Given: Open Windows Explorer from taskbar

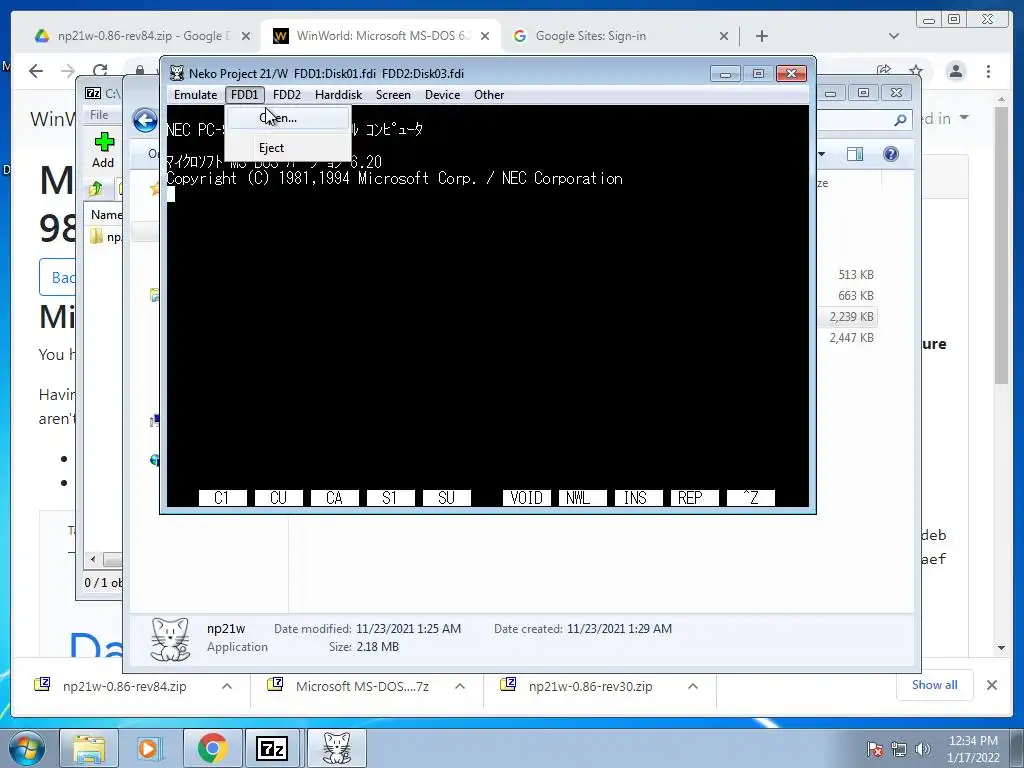Looking at the screenshot, I should pyautogui.click(x=89, y=748).
